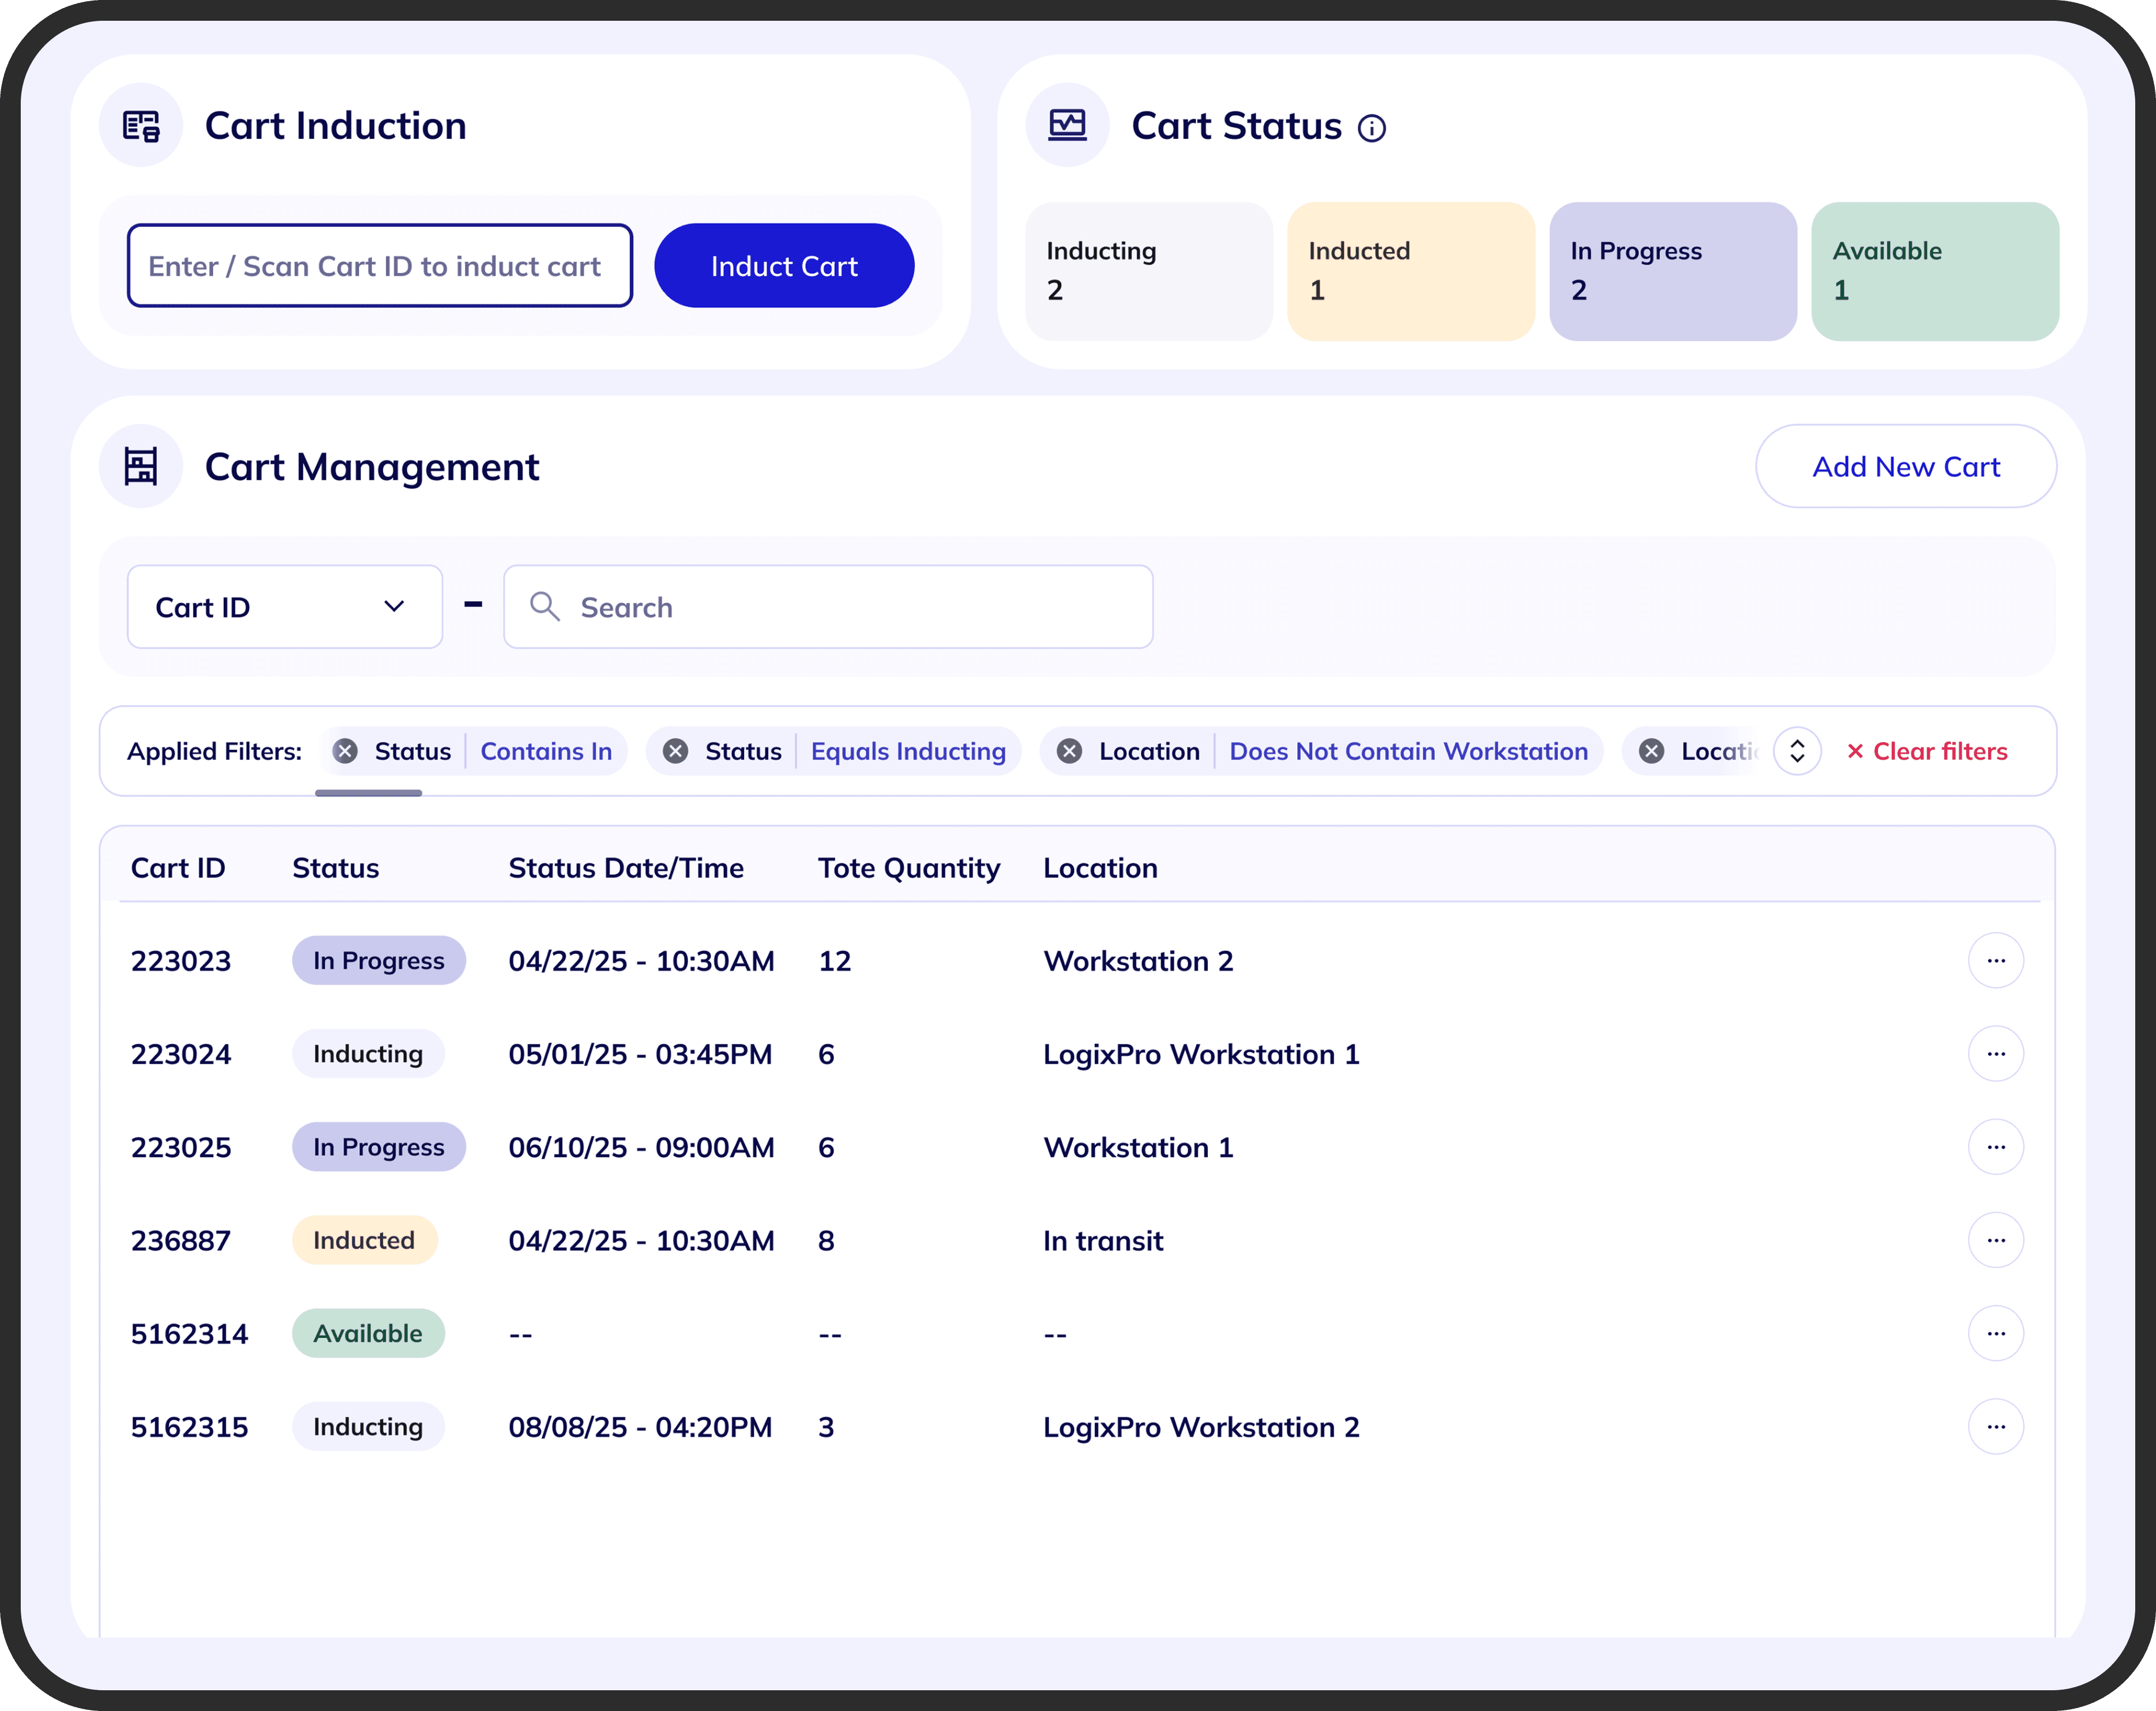Click the Cart Management header icon
Image resolution: width=2156 pixels, height=1711 pixels.
coord(141,466)
